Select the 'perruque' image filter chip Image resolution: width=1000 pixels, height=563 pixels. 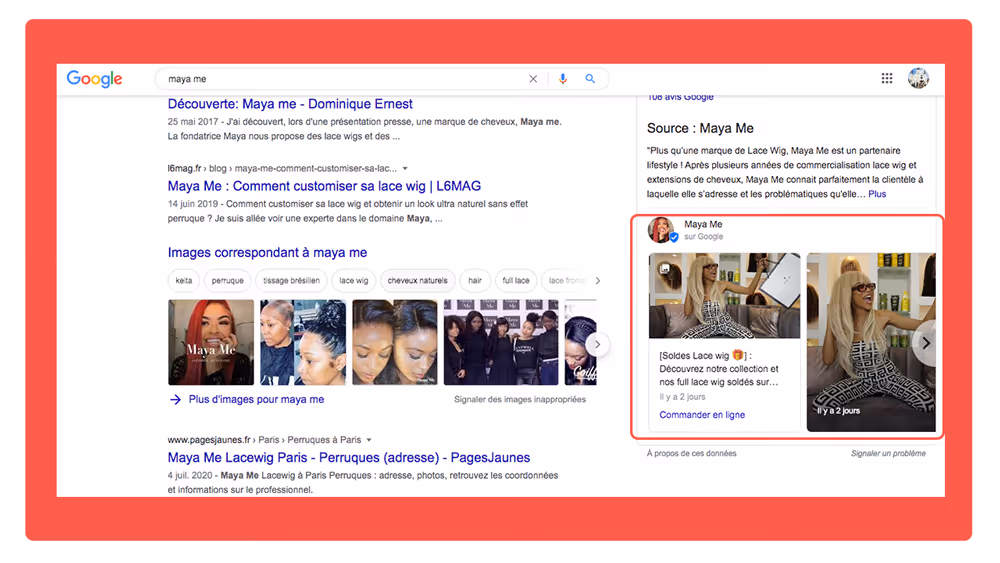228,281
